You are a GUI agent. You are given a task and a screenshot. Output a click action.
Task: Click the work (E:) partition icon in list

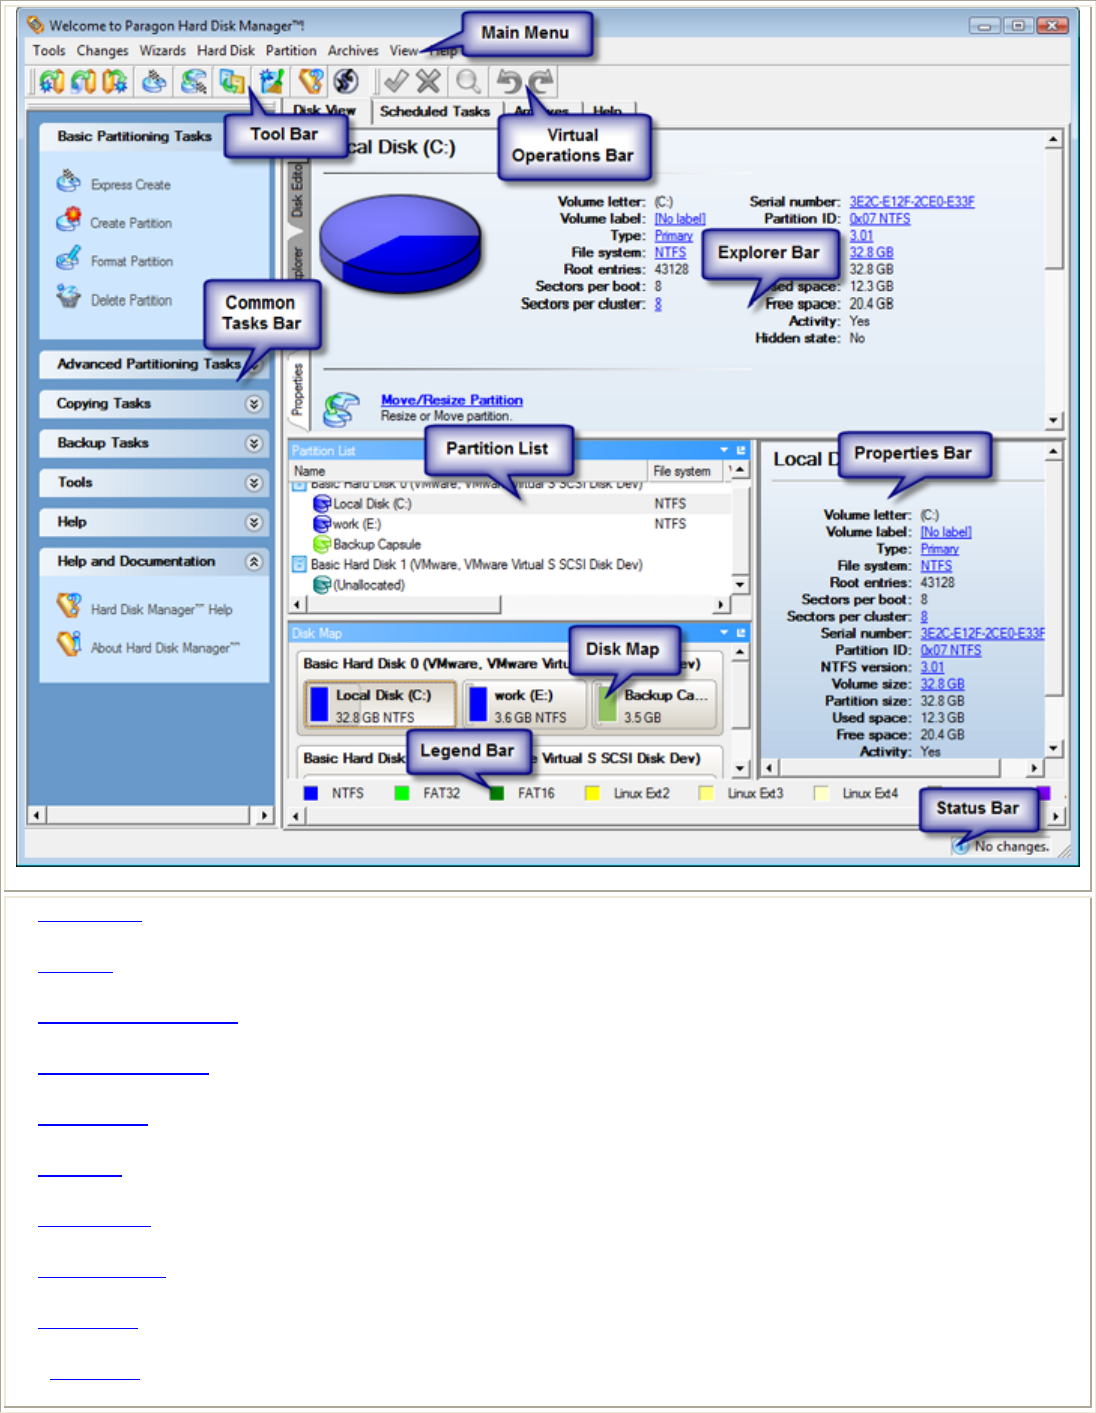(322, 524)
